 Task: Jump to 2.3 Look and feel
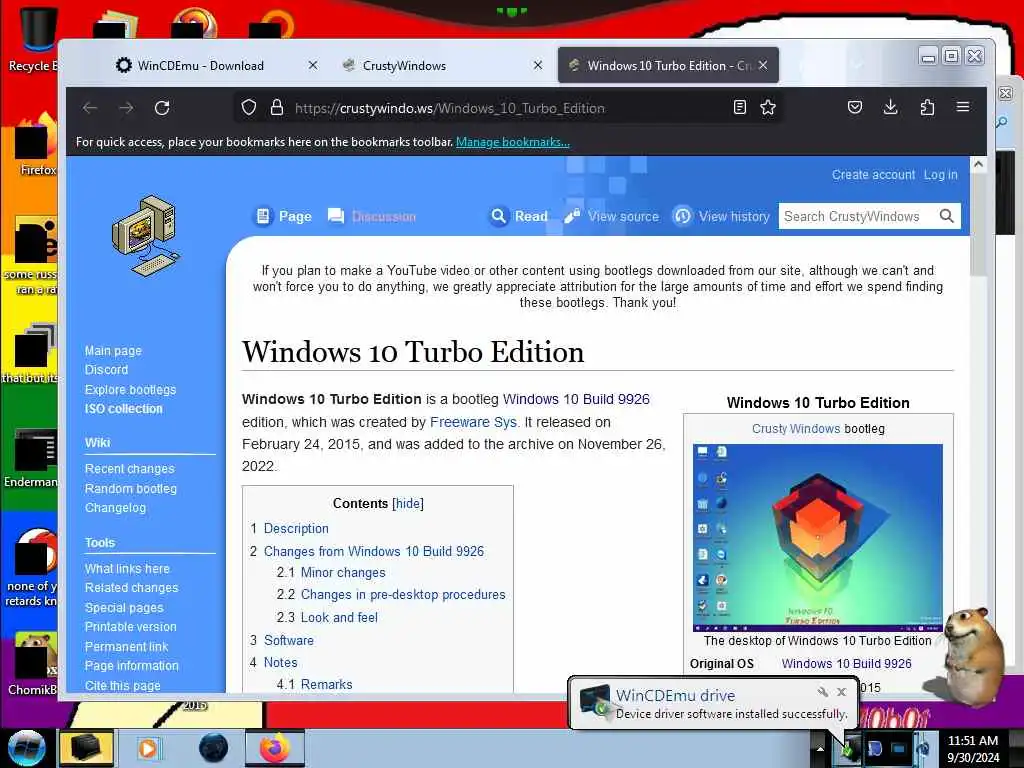pos(339,617)
